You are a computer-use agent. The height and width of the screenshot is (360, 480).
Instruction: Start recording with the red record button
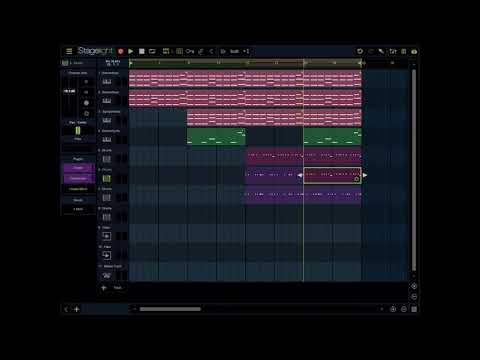click(x=121, y=51)
